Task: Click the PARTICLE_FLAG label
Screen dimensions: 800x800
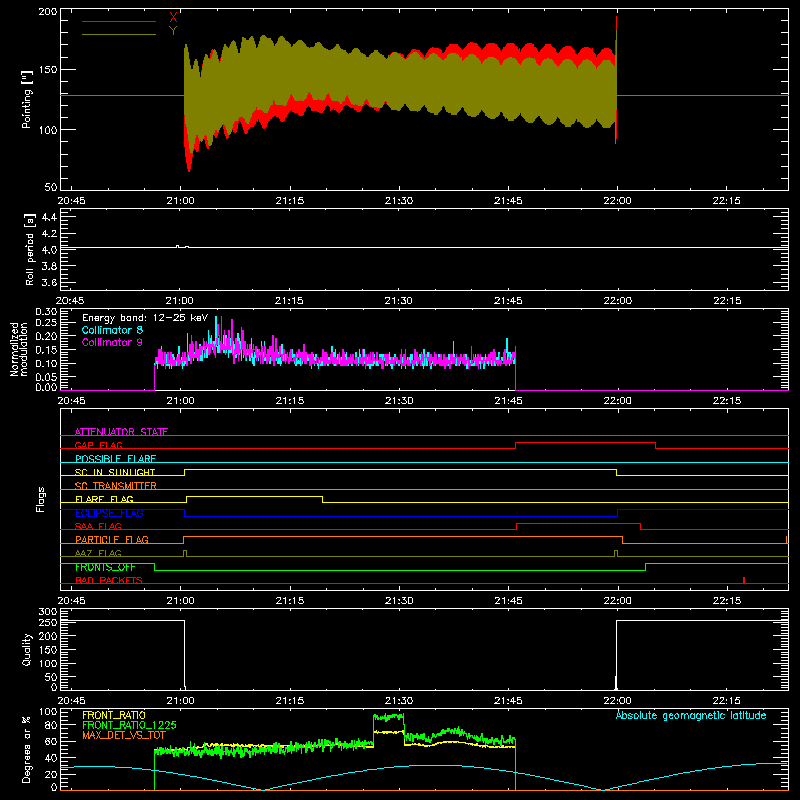Action: [x=112, y=539]
